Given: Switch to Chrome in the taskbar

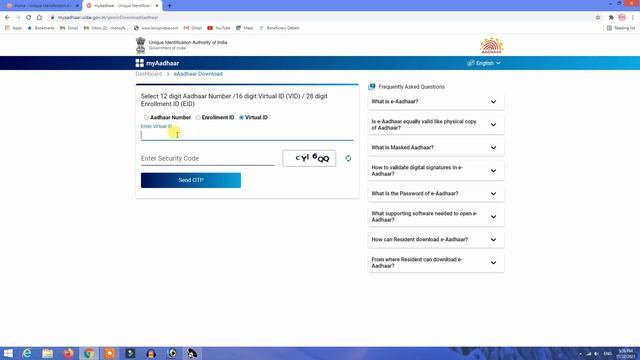Looking at the screenshot, I should tap(89, 353).
